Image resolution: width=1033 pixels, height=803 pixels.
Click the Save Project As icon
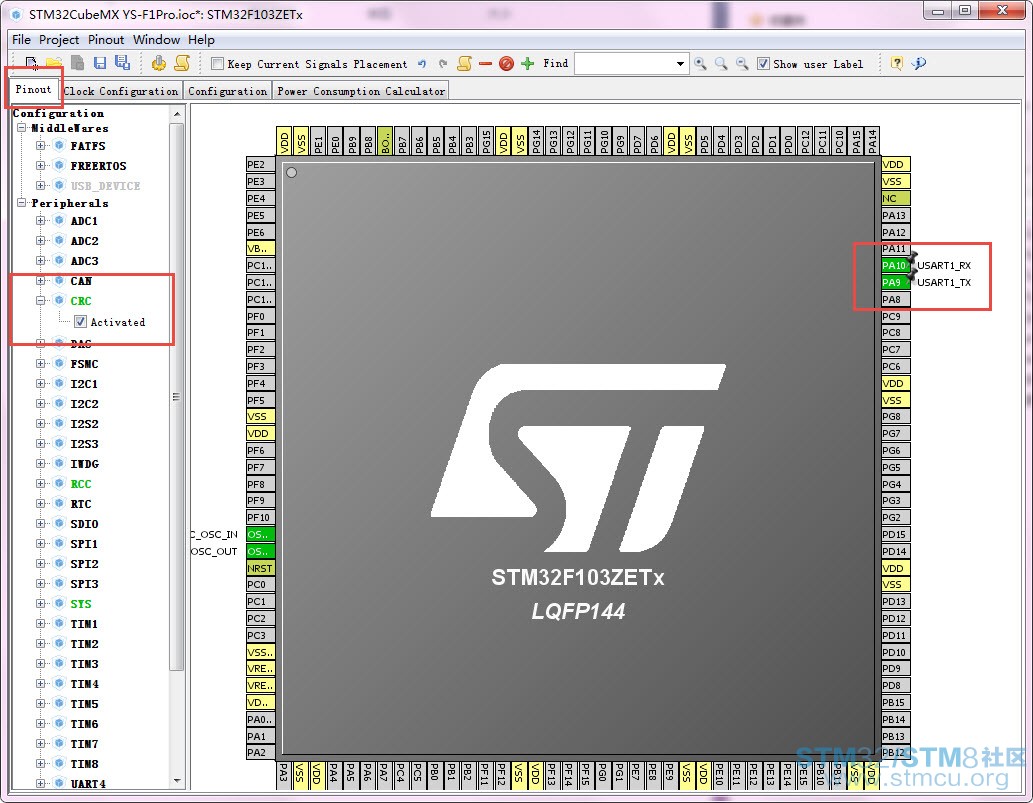pyautogui.click(x=123, y=63)
